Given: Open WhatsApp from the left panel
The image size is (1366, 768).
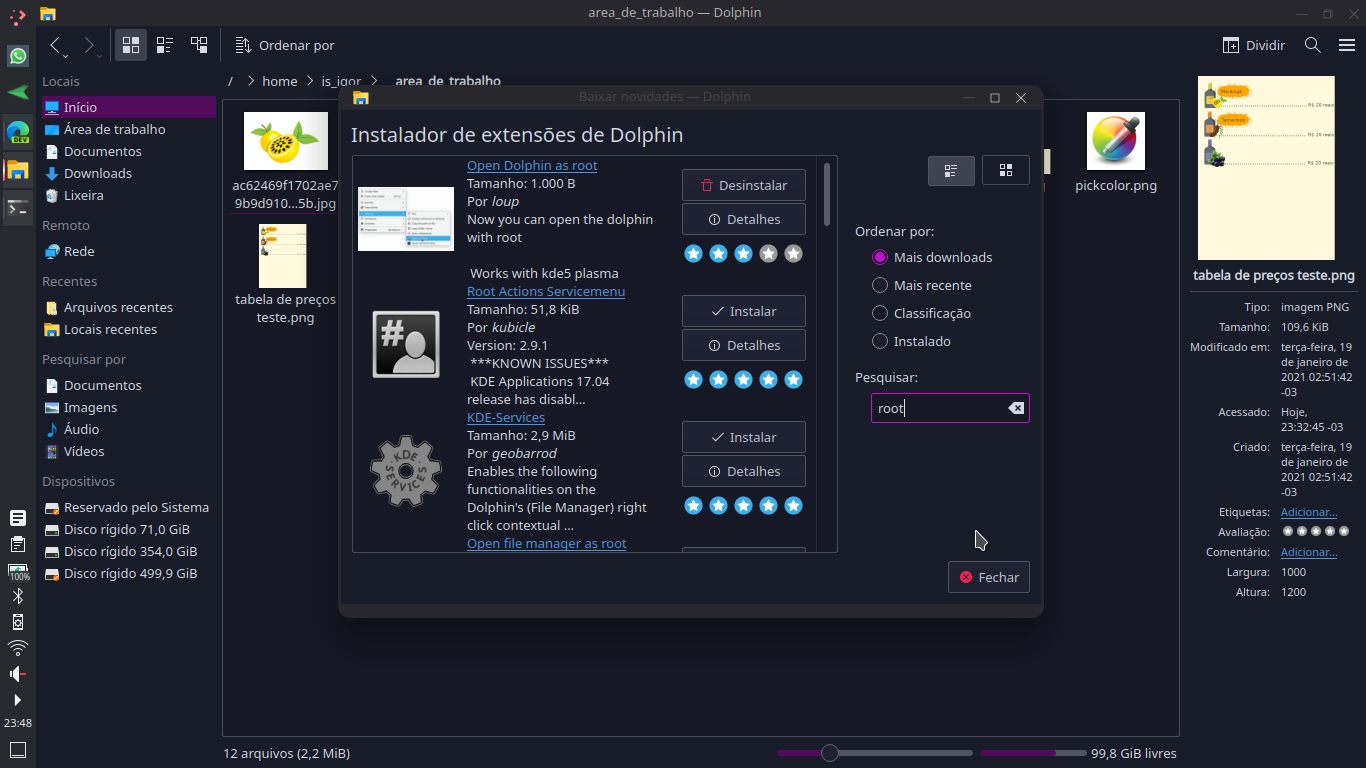Looking at the screenshot, I should click(x=18, y=56).
